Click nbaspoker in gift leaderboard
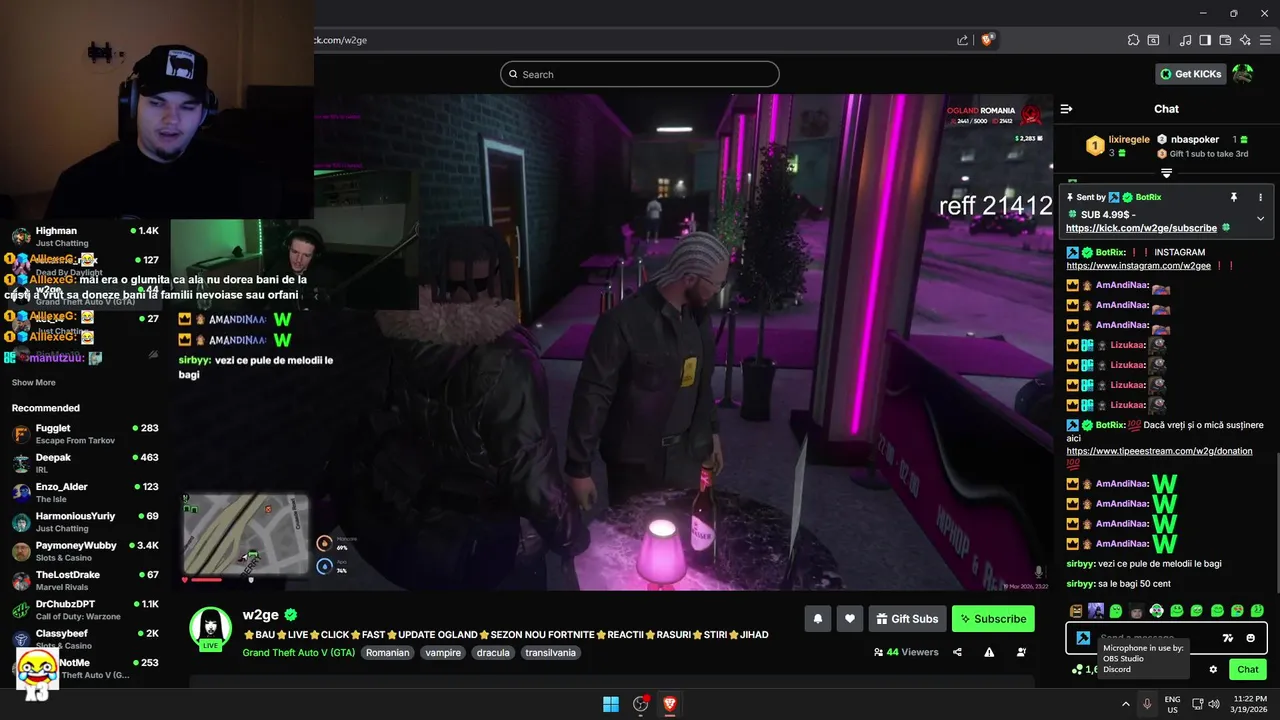 pos(1195,140)
